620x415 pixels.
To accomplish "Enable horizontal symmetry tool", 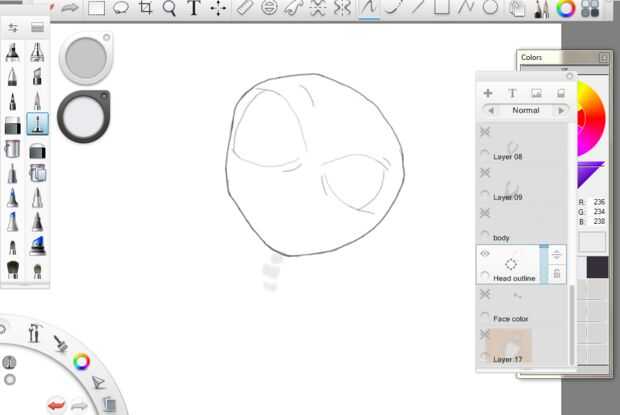I will click(x=318, y=8).
